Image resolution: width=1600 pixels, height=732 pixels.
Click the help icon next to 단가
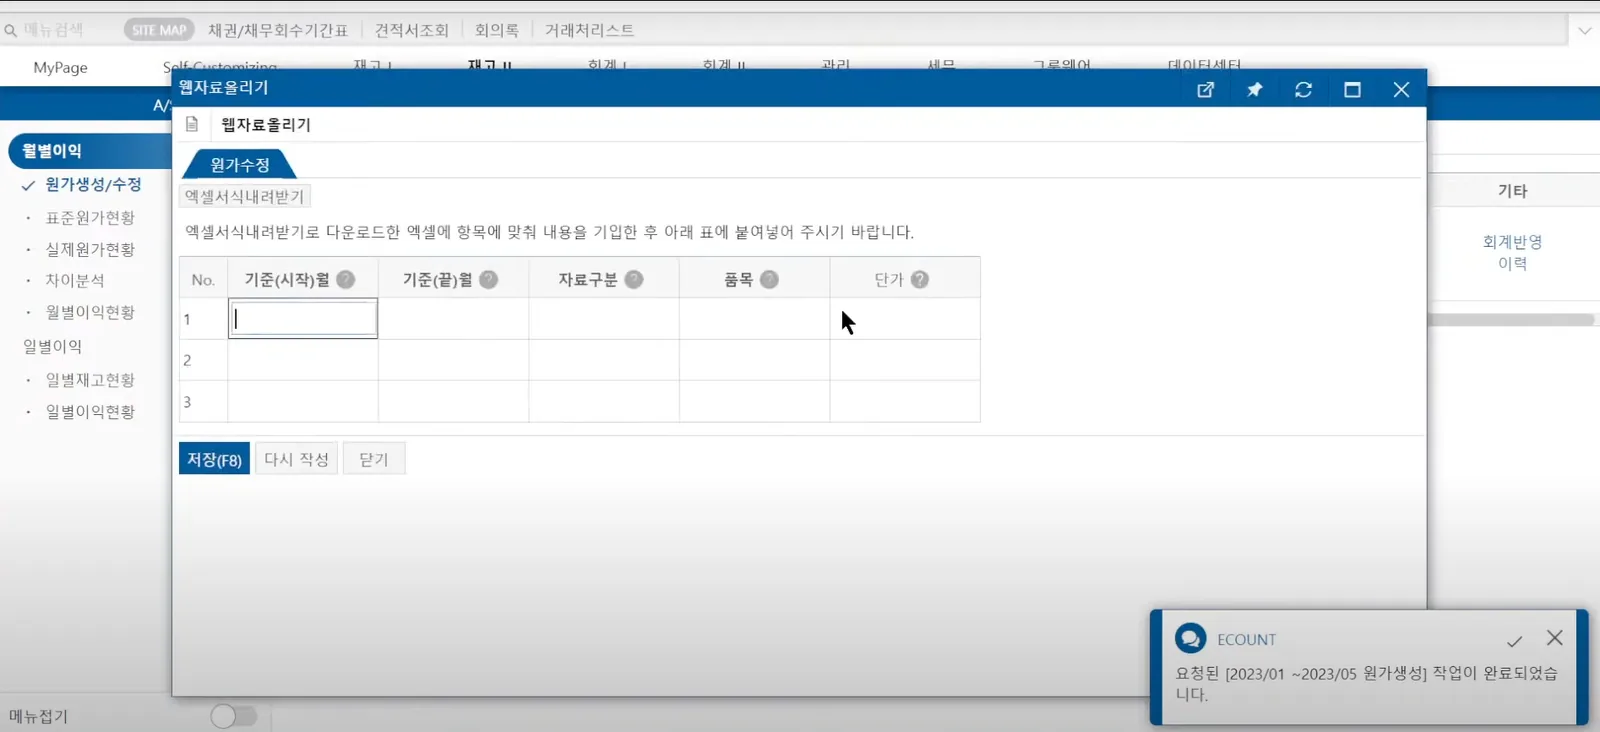click(920, 280)
